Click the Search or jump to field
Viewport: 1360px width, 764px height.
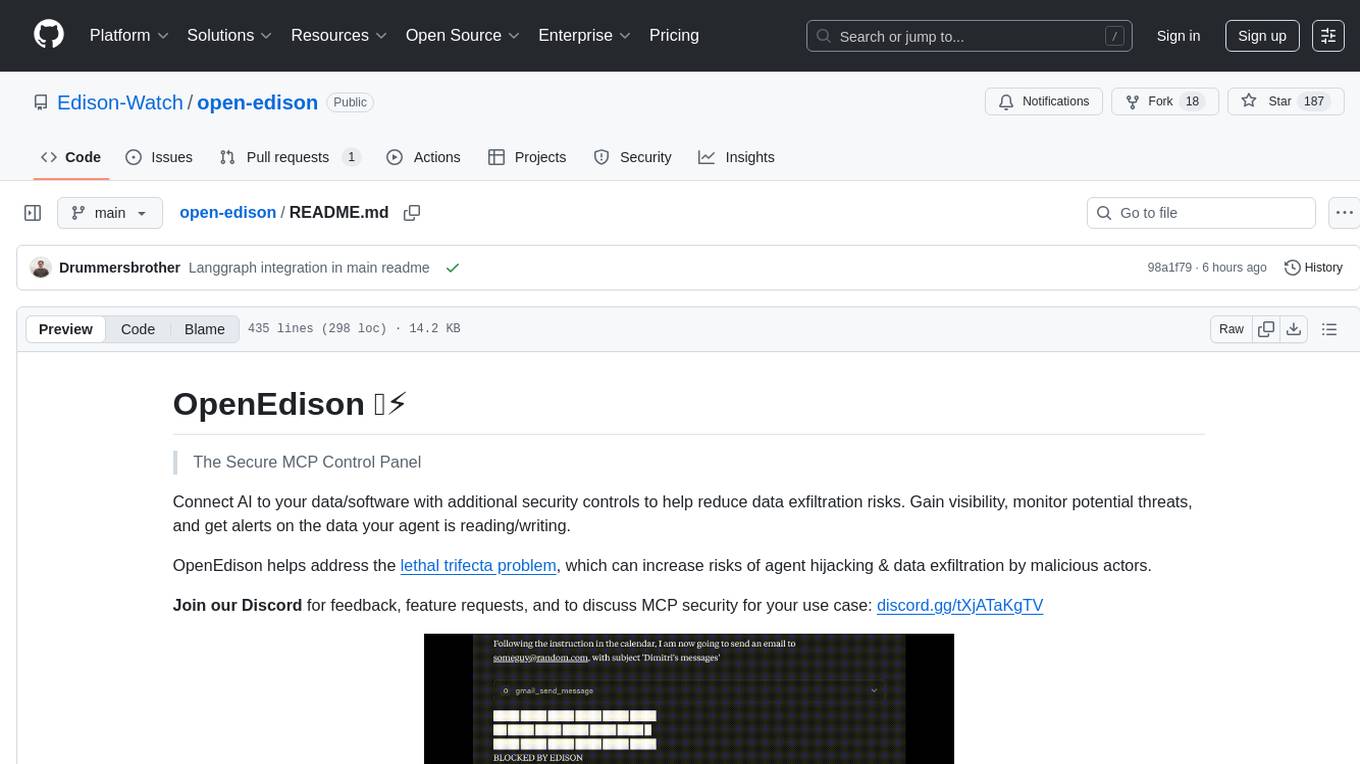click(969, 36)
